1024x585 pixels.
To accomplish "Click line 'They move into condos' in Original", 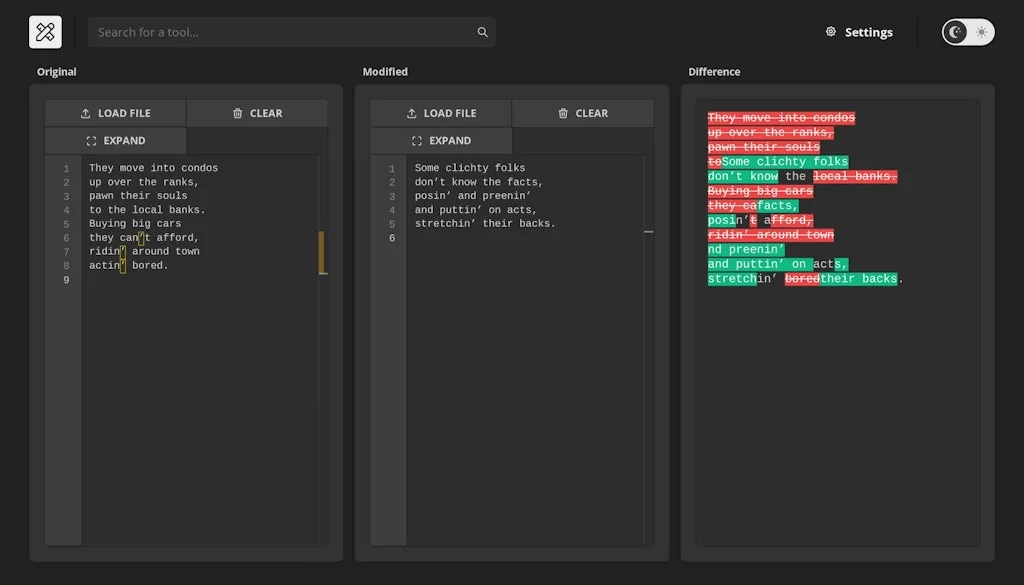I will pyautogui.click(x=153, y=168).
